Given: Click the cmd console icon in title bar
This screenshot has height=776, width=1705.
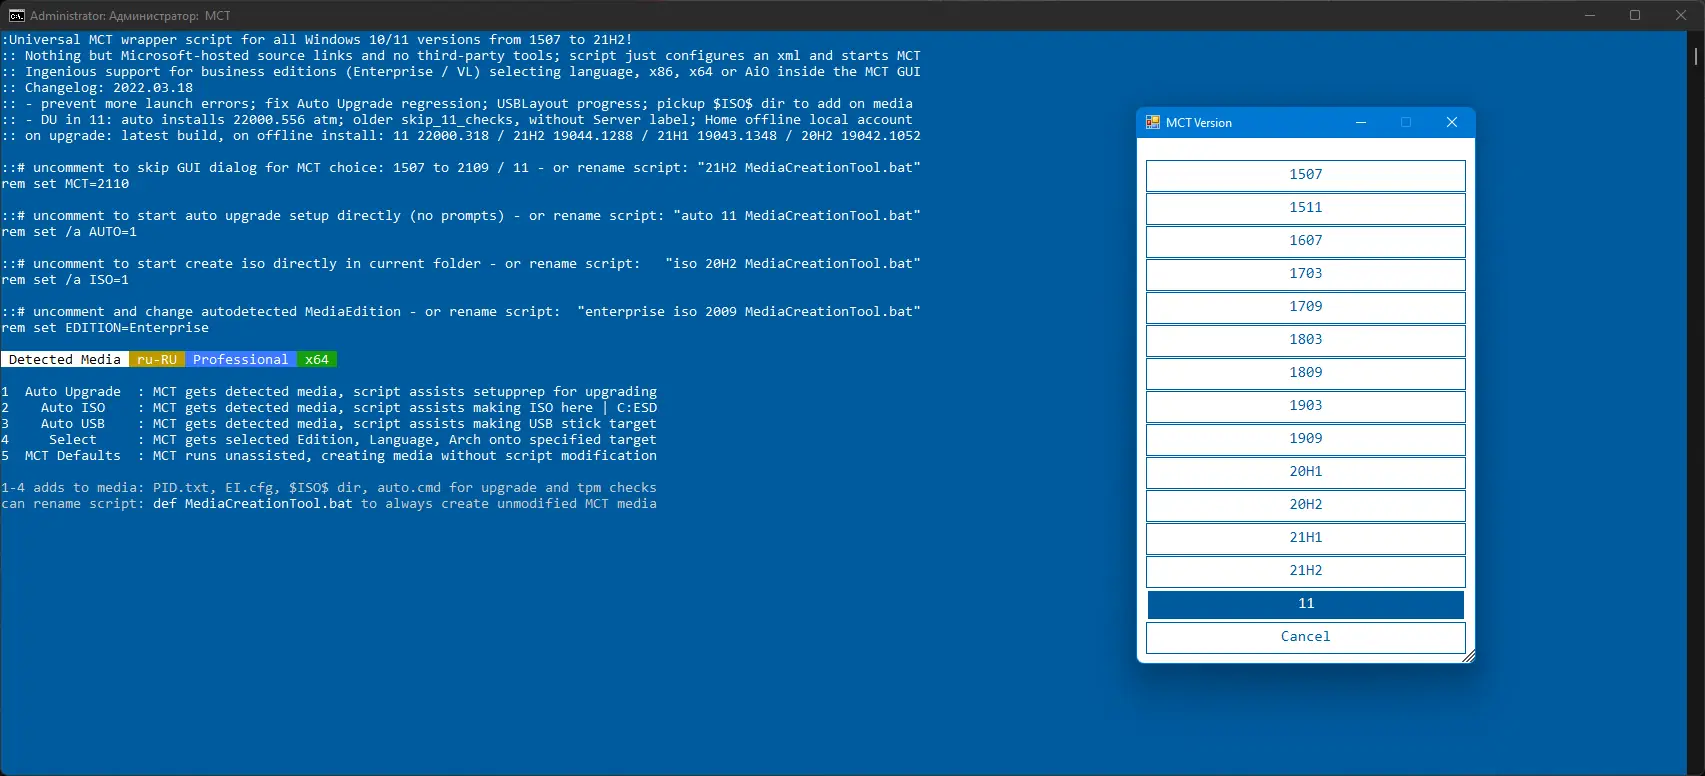Looking at the screenshot, I should tap(17, 15).
